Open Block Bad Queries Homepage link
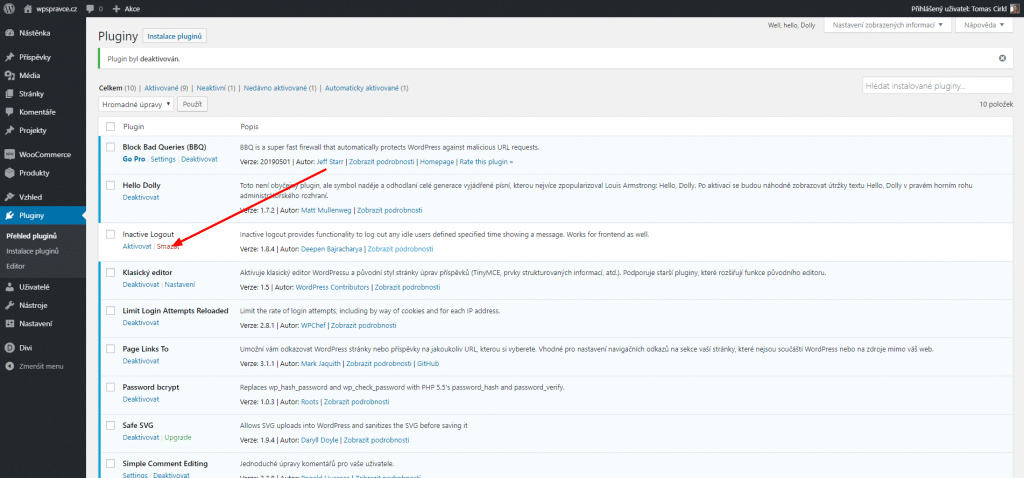This screenshot has height=478, width=1024. click(437, 161)
